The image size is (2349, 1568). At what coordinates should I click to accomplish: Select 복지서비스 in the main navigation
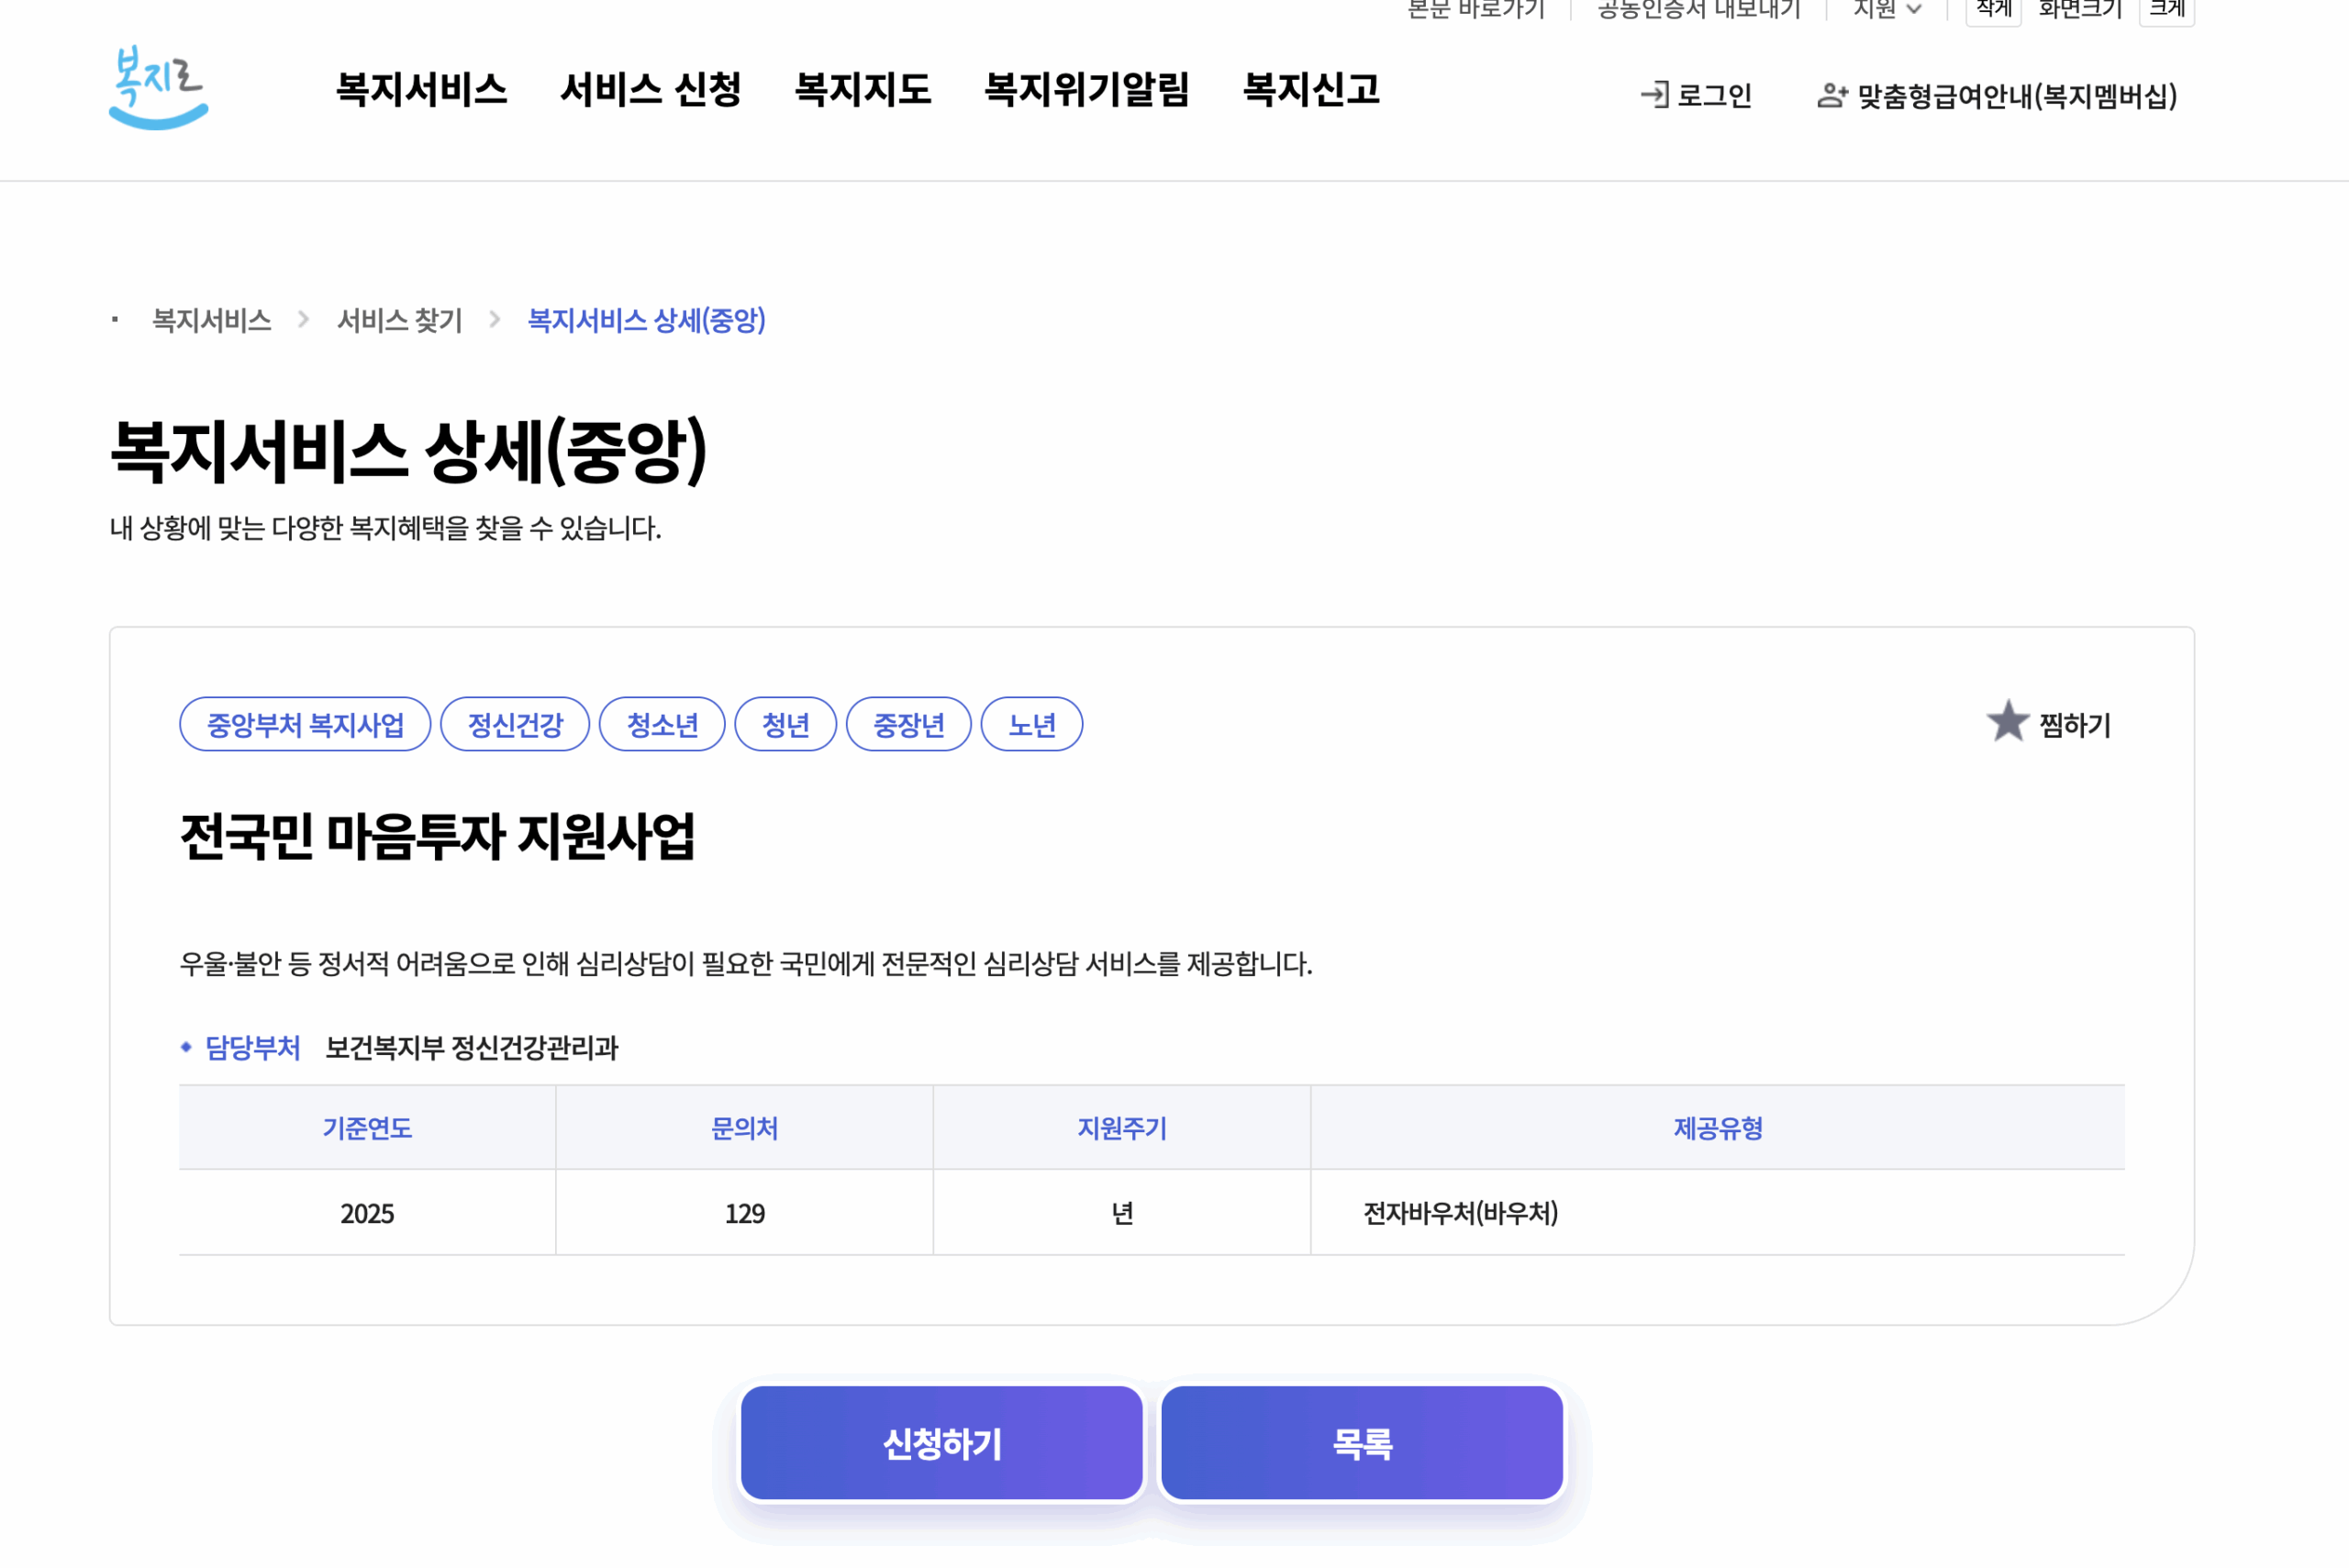422,90
